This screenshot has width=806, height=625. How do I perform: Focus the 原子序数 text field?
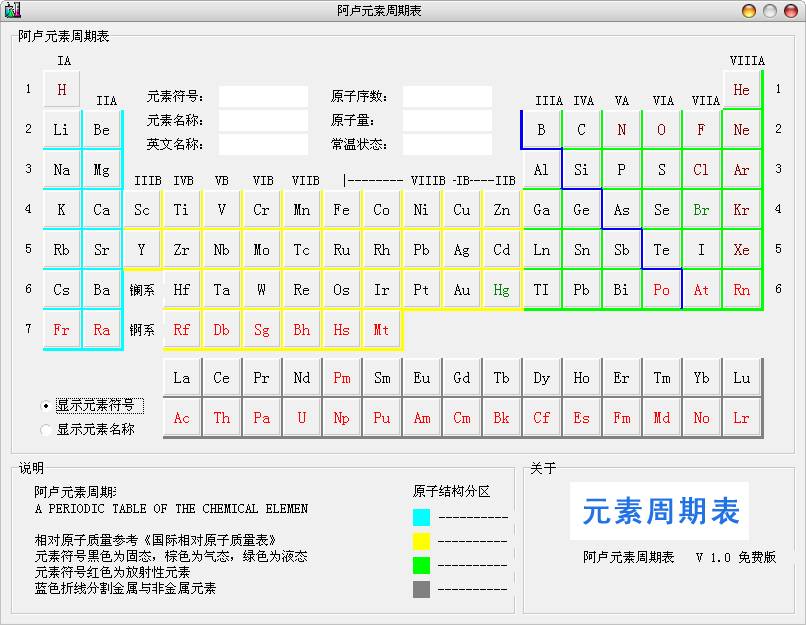[447, 97]
